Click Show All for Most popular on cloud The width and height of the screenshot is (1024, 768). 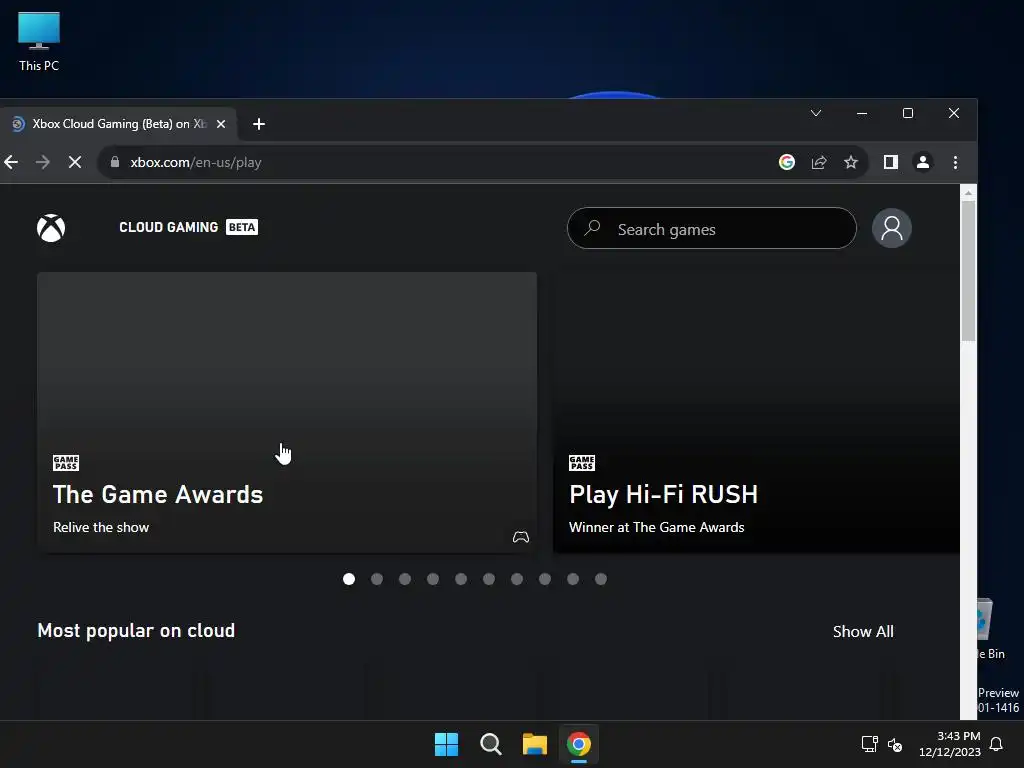[x=863, y=632]
